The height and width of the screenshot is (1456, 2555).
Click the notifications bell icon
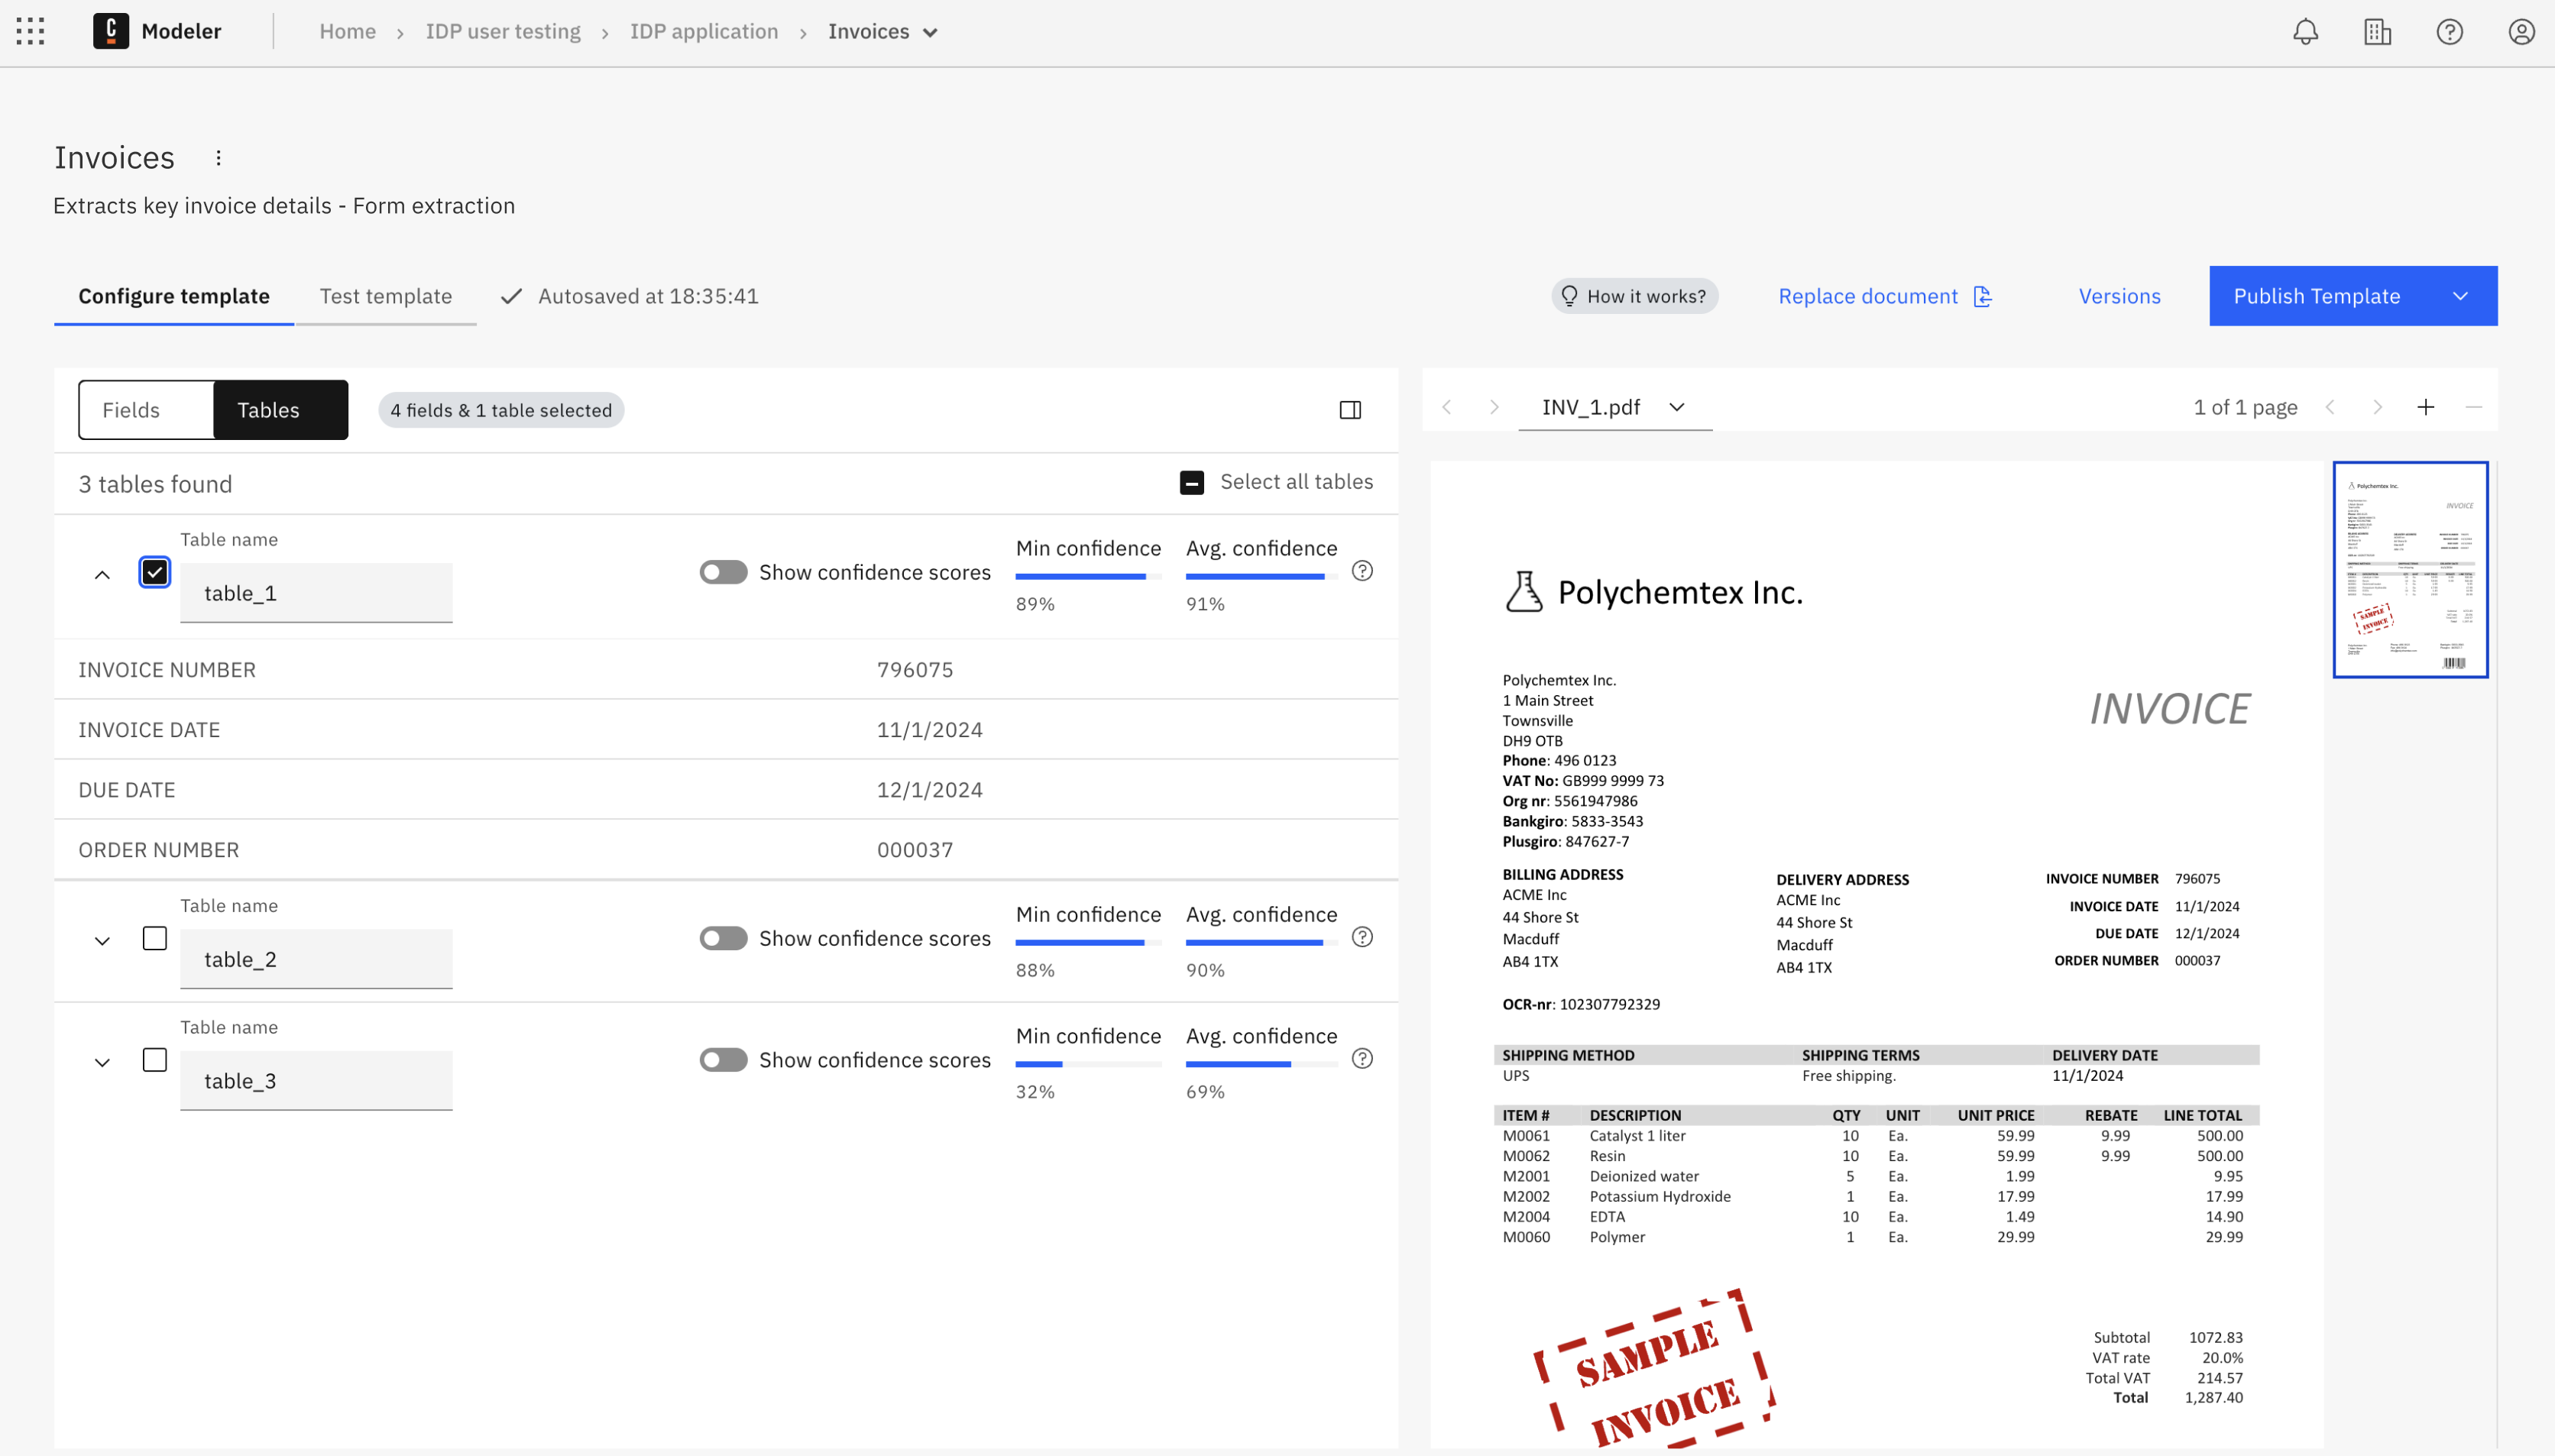(x=2305, y=32)
